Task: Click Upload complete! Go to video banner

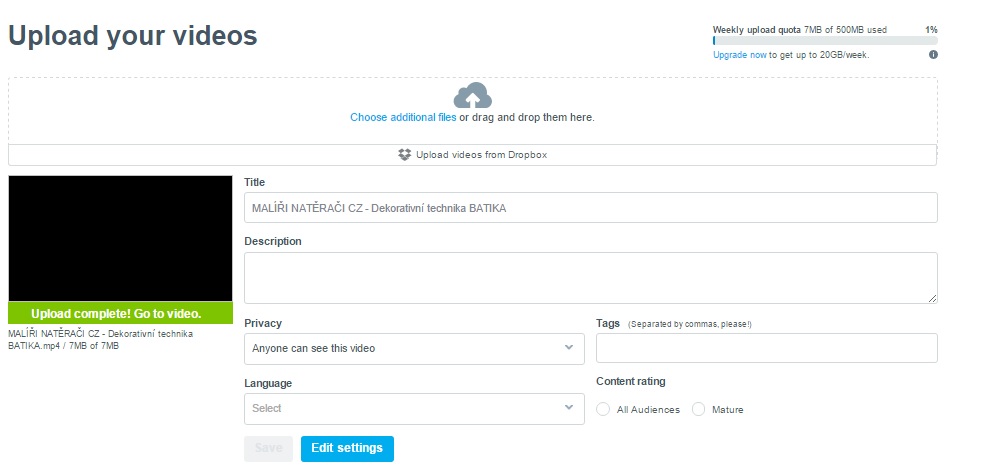Action: [x=120, y=313]
